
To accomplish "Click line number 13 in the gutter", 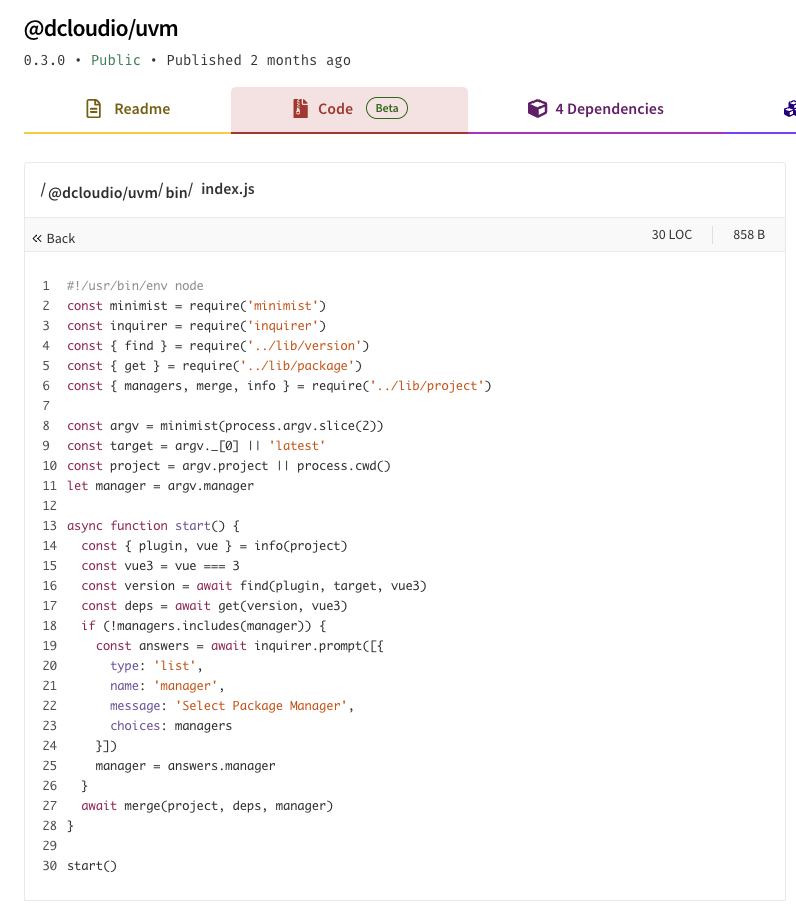I will pyautogui.click(x=49, y=526).
